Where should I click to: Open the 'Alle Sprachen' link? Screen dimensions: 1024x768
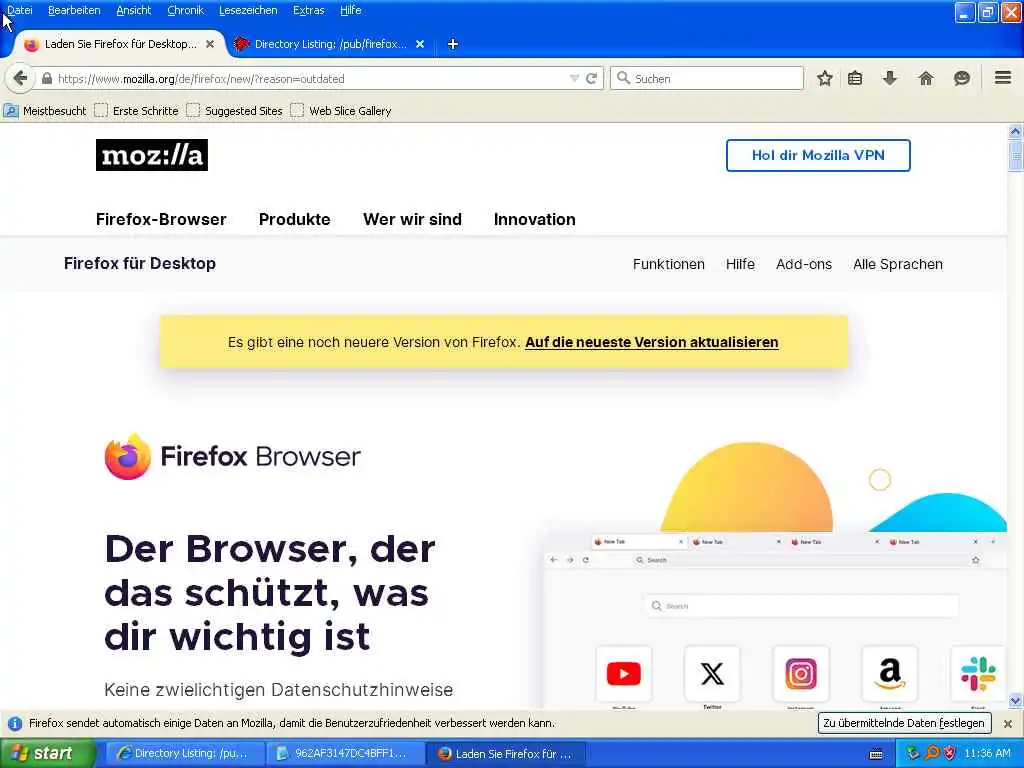coord(897,264)
